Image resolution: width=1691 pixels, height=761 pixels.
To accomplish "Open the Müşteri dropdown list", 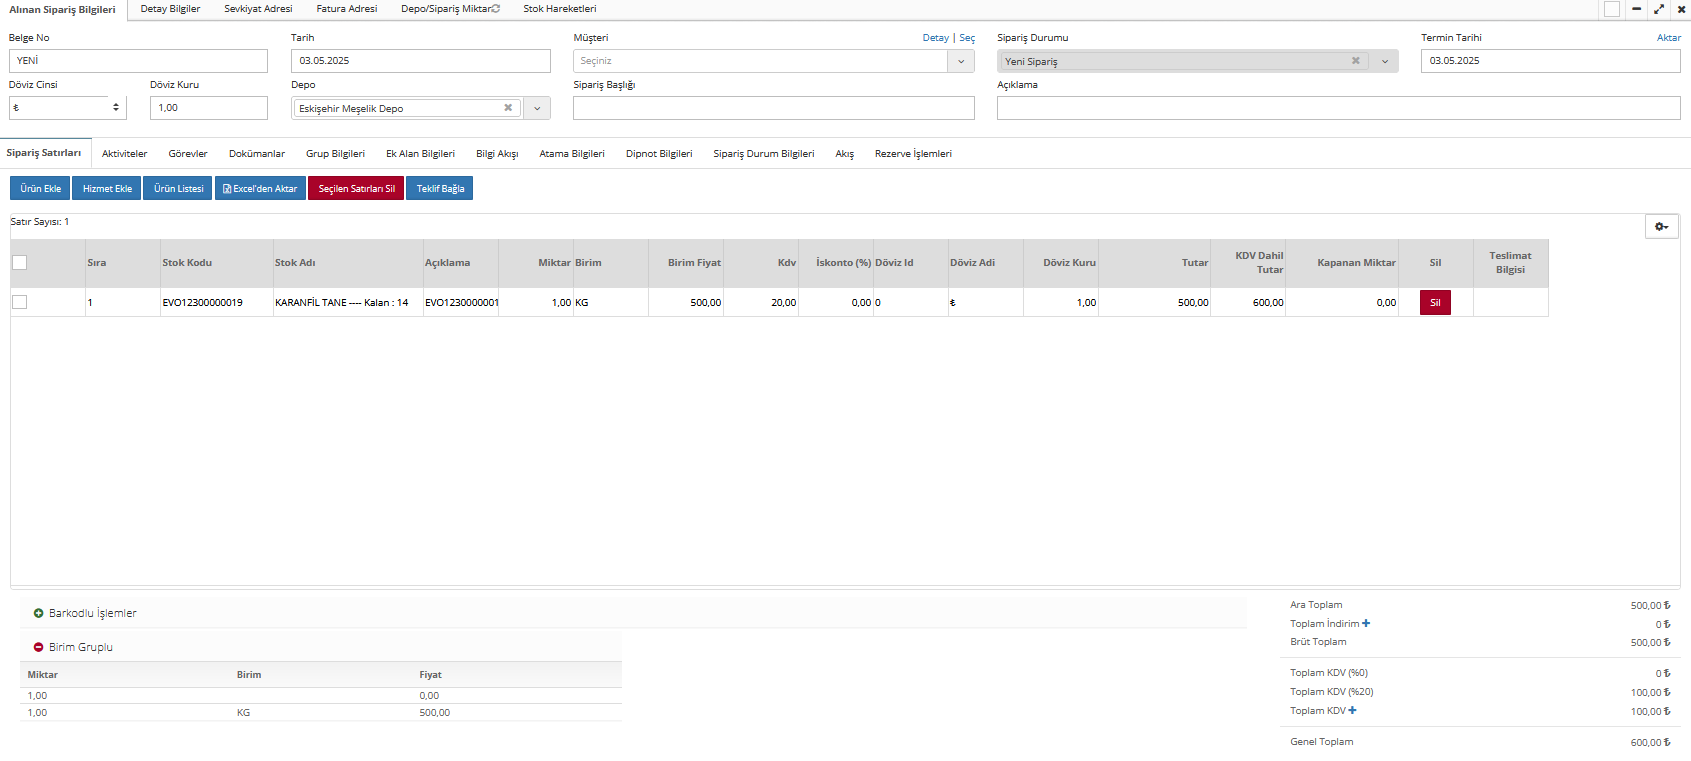I will (961, 61).
